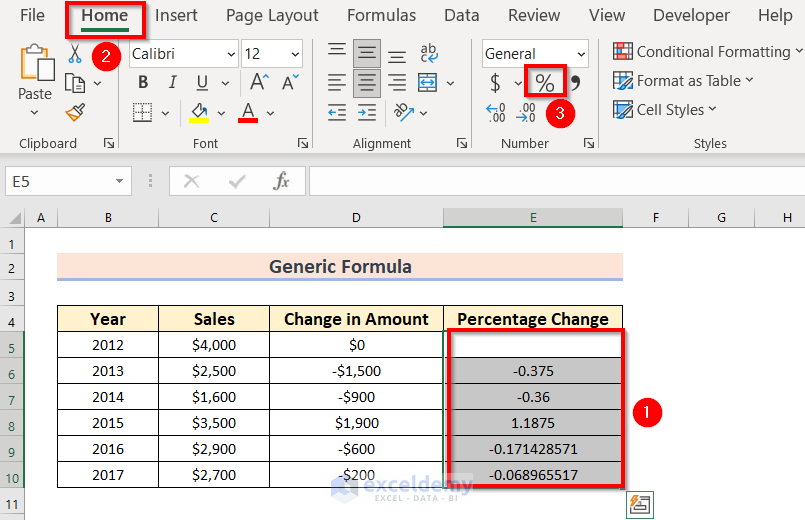
Task: Toggle Italic formatting
Action: point(171,83)
